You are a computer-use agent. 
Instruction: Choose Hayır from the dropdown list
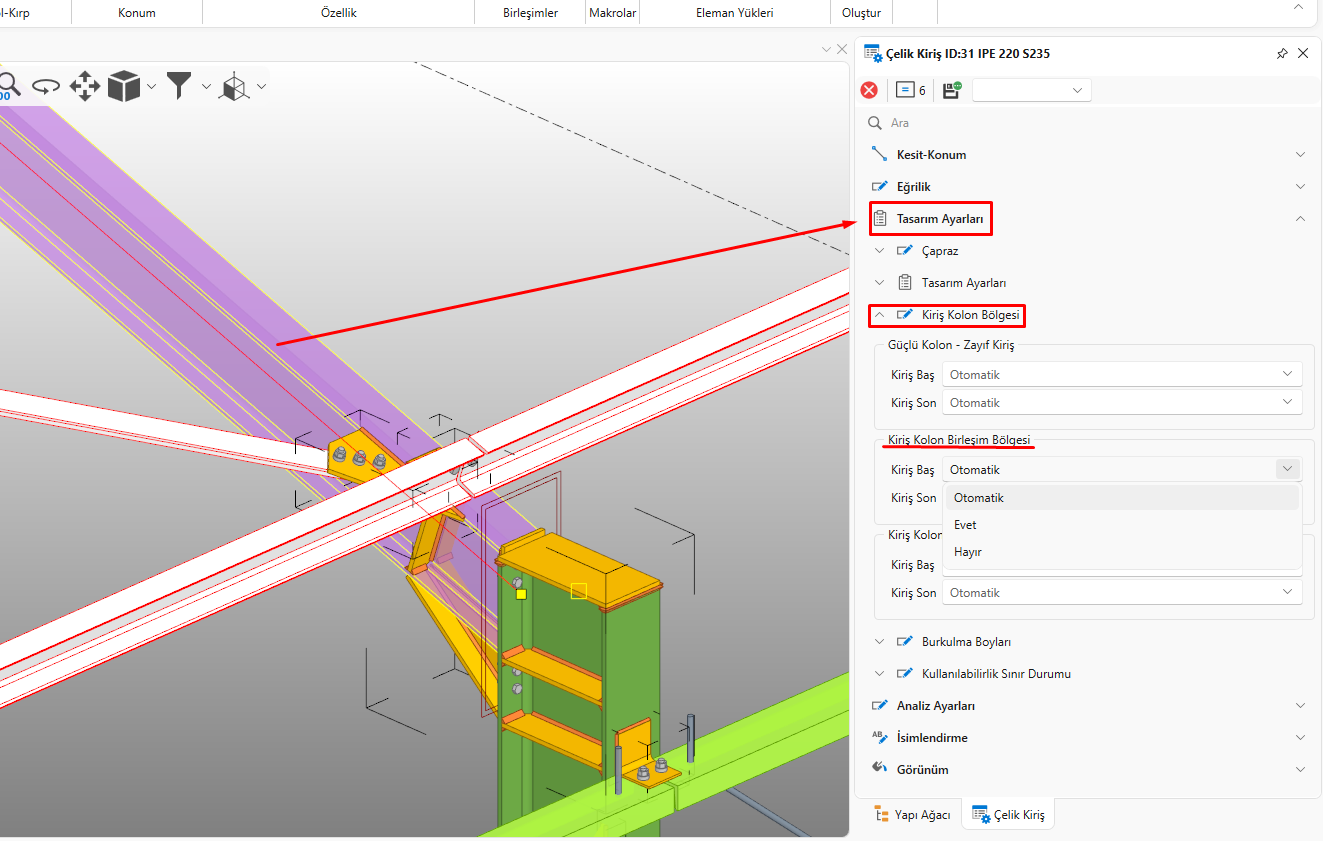(x=967, y=552)
